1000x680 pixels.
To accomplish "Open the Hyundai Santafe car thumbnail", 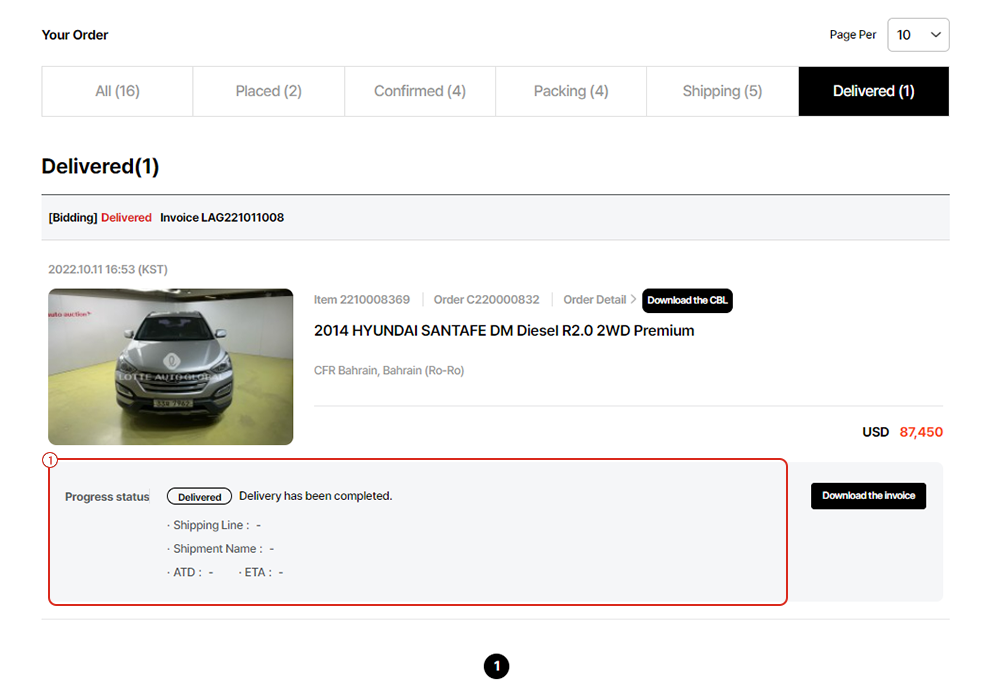I will pyautogui.click(x=171, y=367).
